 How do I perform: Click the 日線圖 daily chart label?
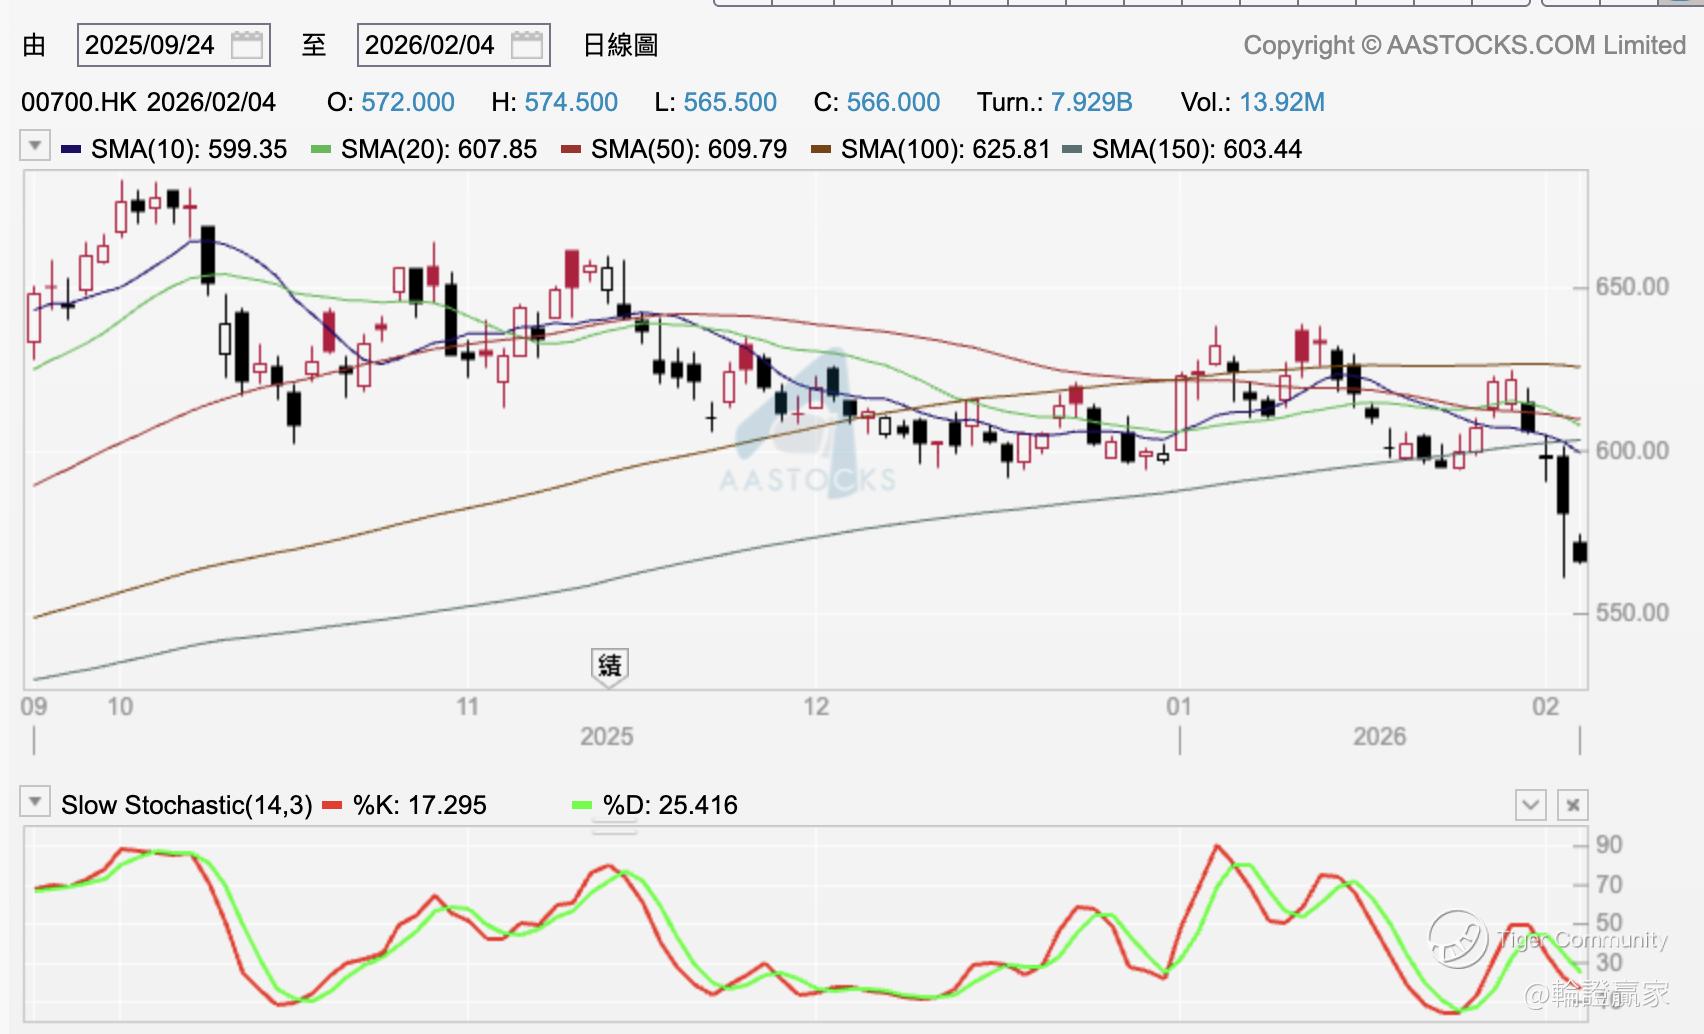point(620,45)
